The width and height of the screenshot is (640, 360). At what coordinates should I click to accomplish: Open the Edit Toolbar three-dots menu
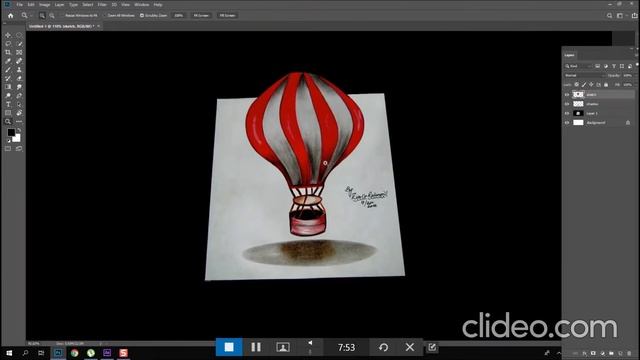19,122
